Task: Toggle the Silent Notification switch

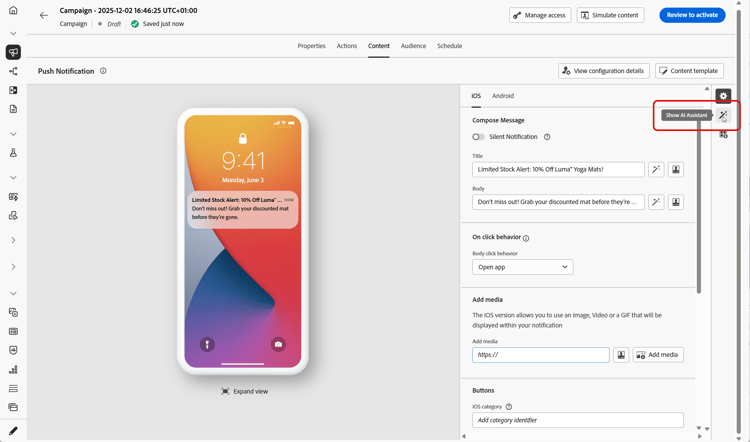Action: click(478, 137)
